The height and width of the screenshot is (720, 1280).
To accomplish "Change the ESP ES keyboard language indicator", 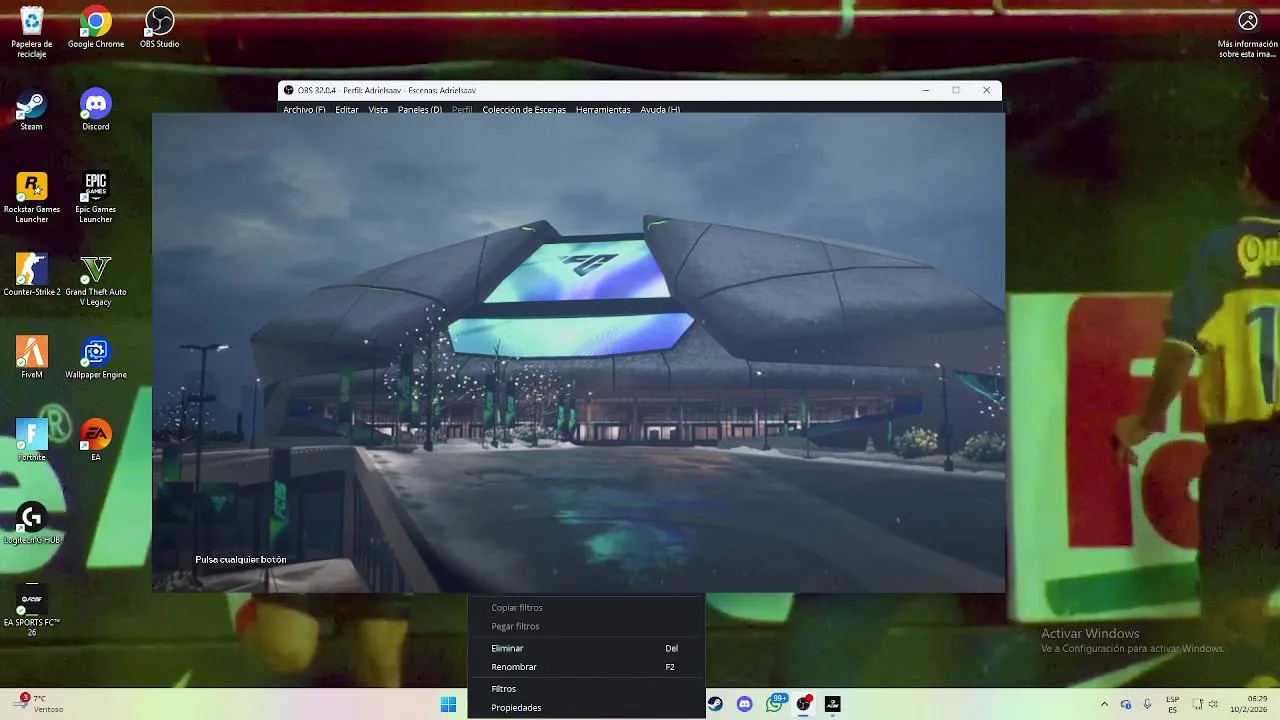I will (x=1172, y=704).
